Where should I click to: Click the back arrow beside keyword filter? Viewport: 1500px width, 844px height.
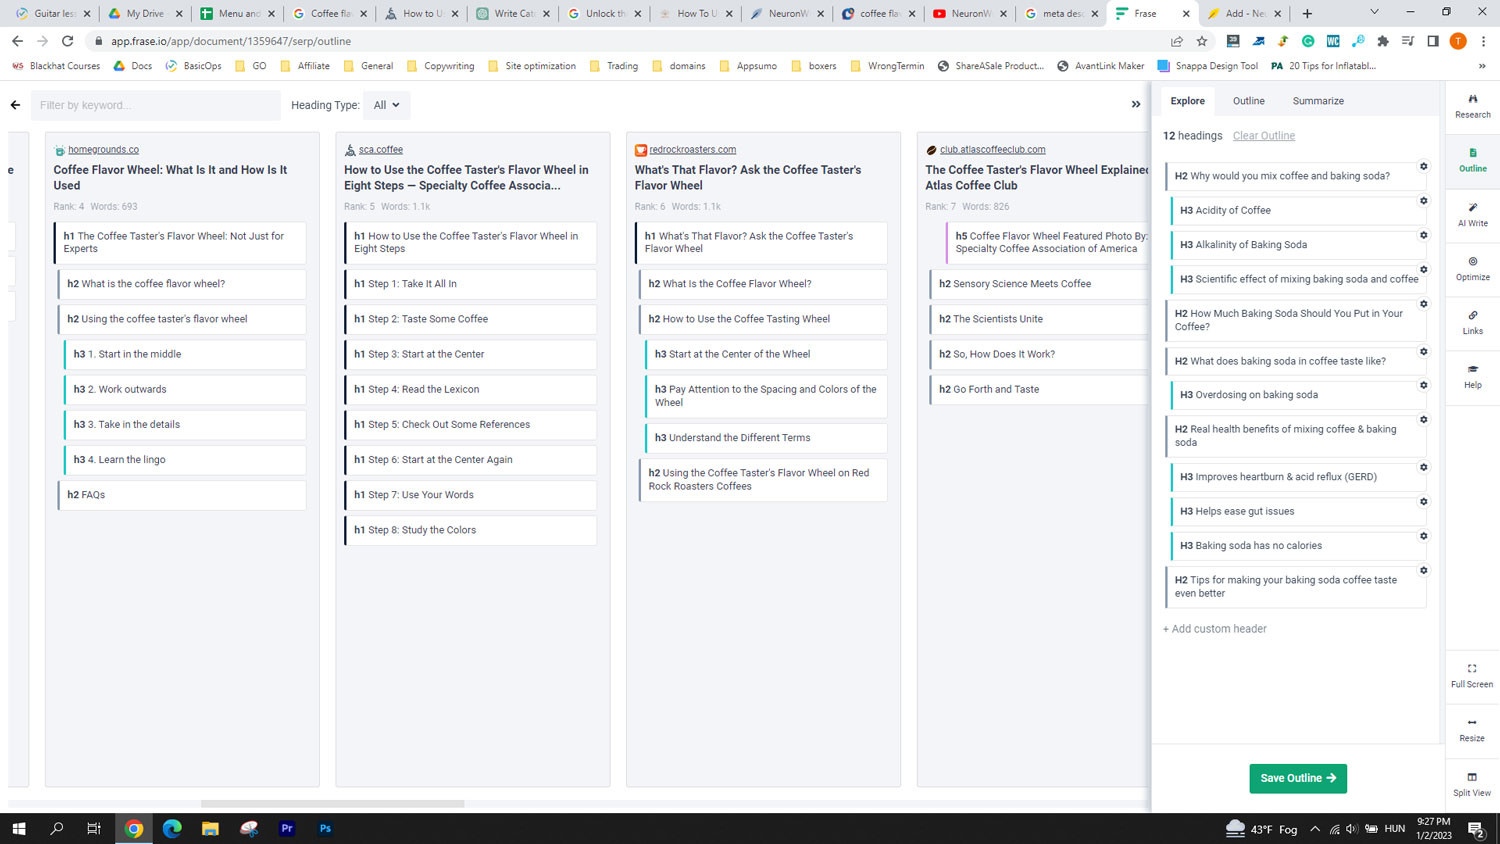tap(15, 105)
